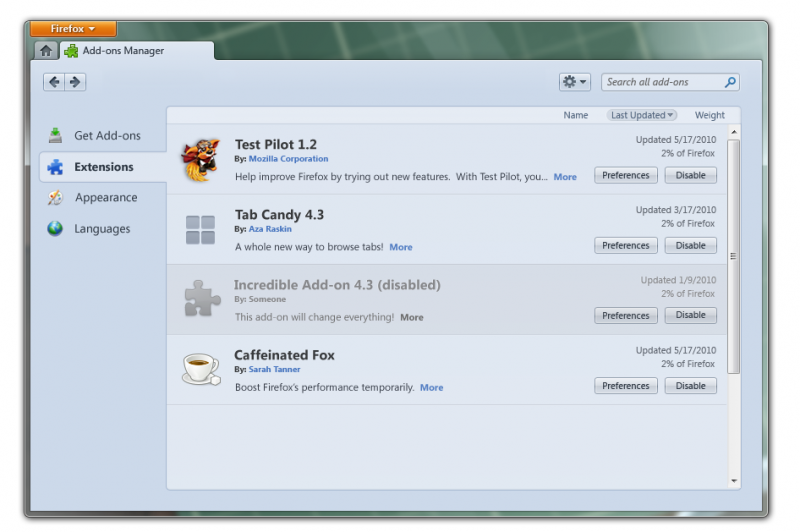Disable the Tab Candy extension

[690, 245]
